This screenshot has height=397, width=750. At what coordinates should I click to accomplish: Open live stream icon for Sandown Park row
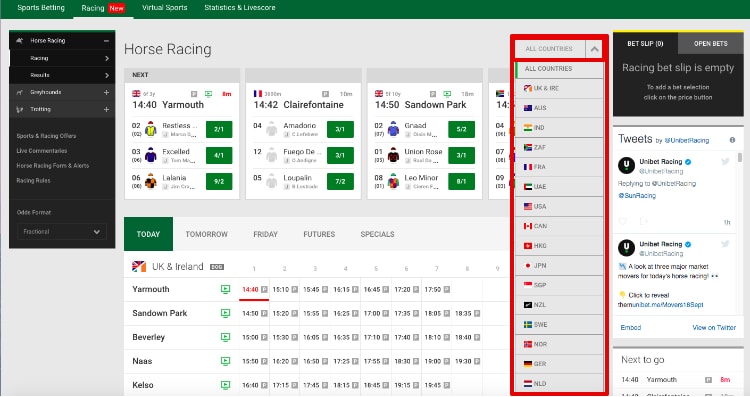pyautogui.click(x=225, y=313)
